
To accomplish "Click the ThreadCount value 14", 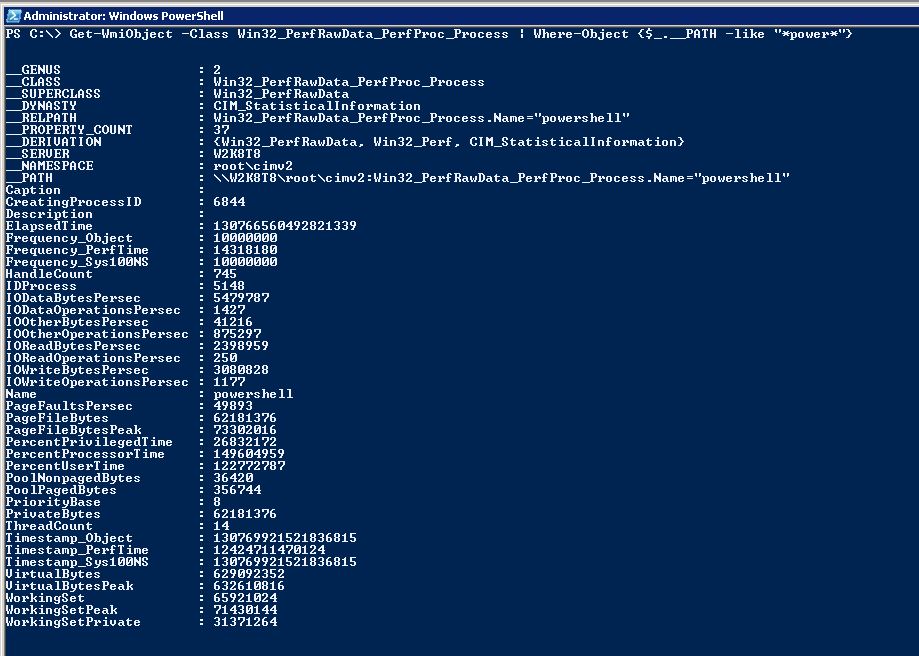I will (x=222, y=526).
